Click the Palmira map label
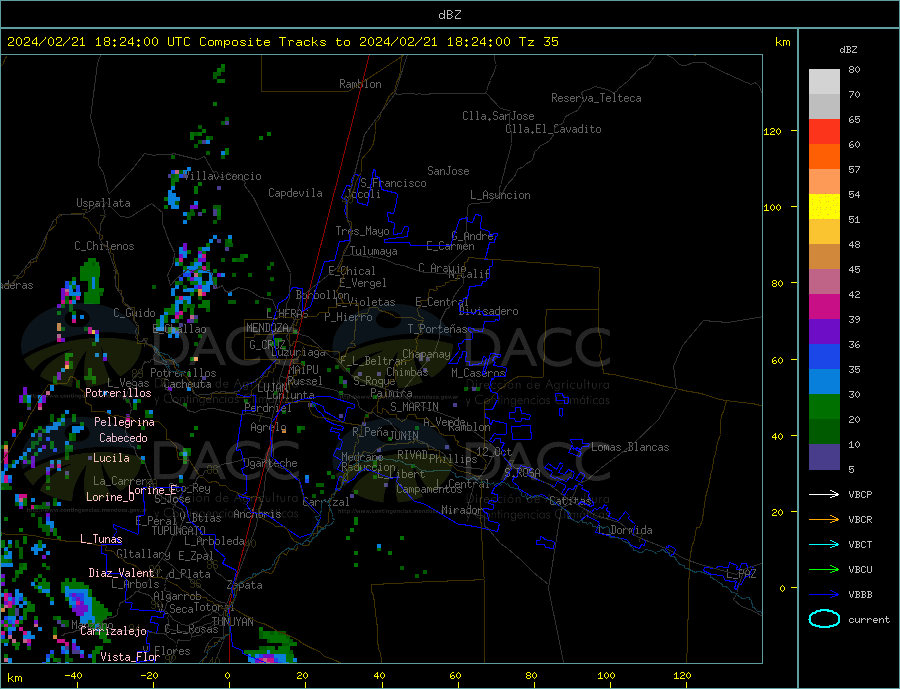Viewport: 900px width, 689px height. coord(391,393)
